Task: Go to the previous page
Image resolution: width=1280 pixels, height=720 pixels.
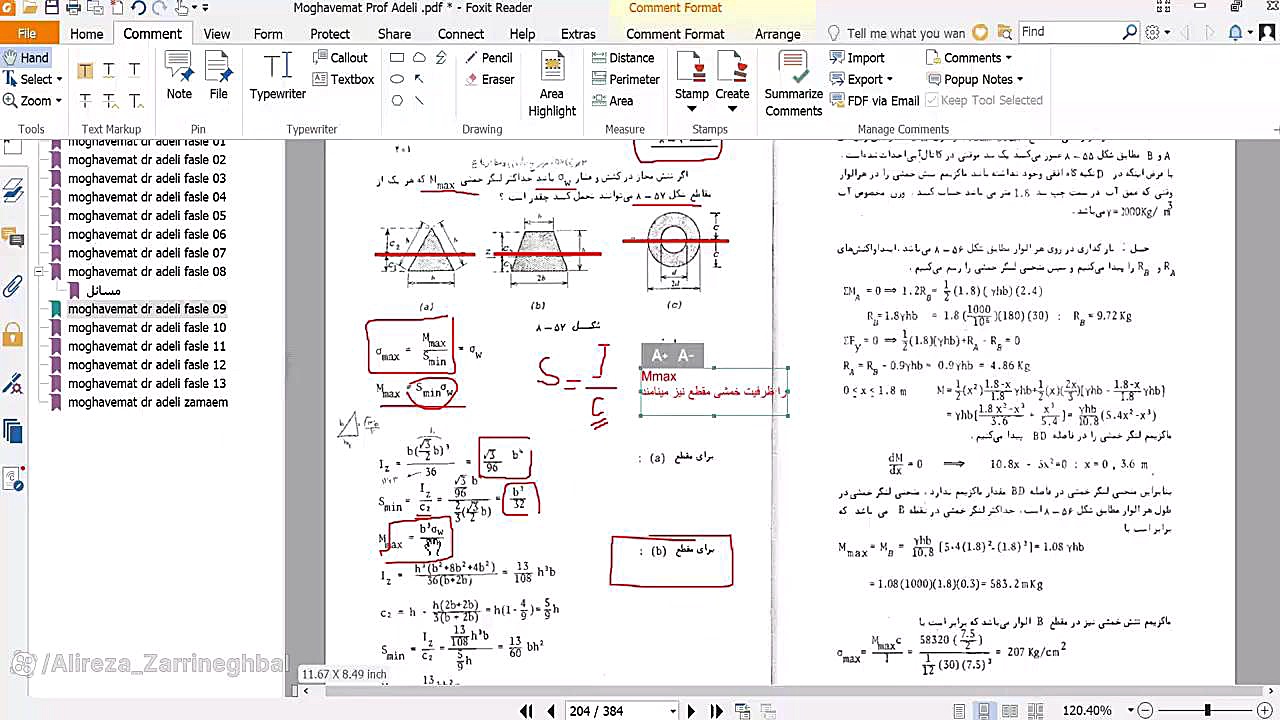Action: coord(551,711)
